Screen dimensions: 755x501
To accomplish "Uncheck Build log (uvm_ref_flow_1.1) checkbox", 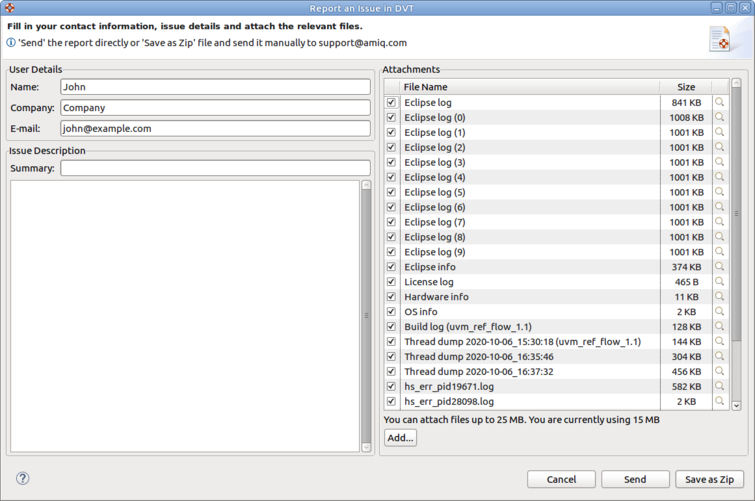I will click(391, 326).
